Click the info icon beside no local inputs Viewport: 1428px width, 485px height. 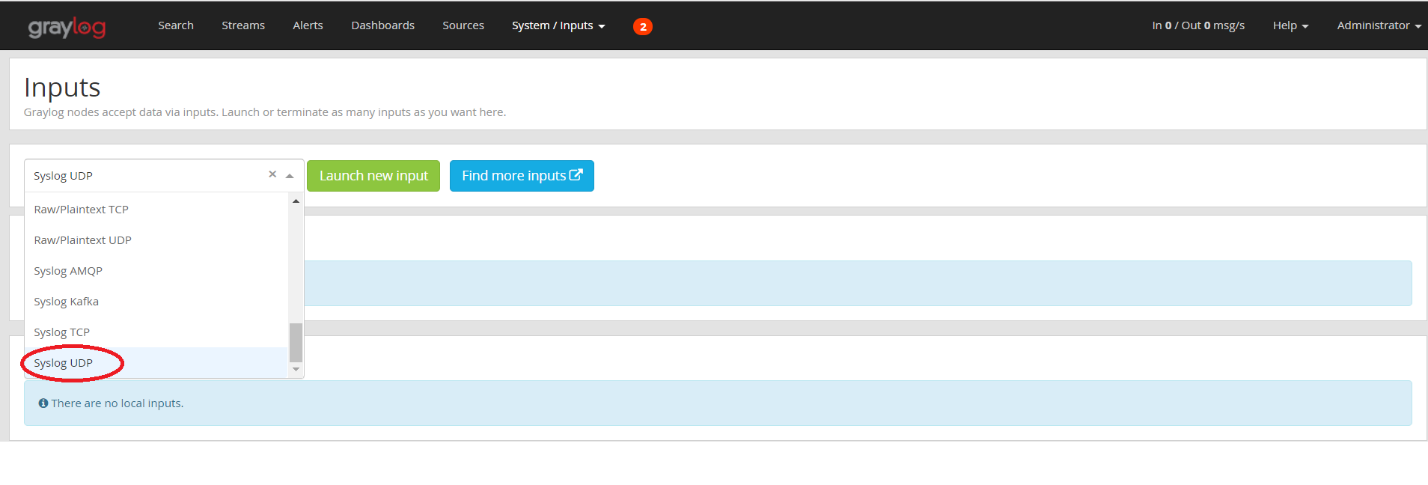click(43, 403)
